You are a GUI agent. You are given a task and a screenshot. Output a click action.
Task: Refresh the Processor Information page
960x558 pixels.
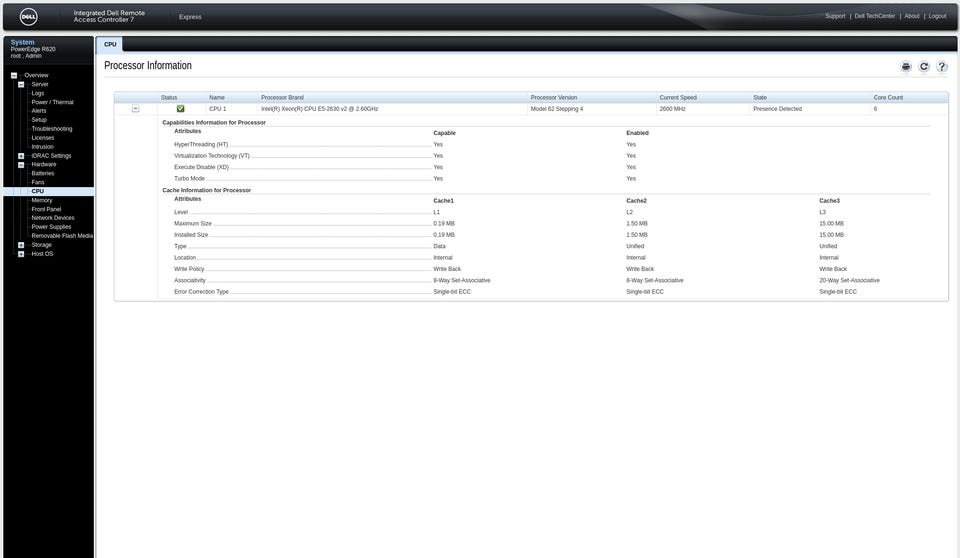pyautogui.click(x=924, y=67)
